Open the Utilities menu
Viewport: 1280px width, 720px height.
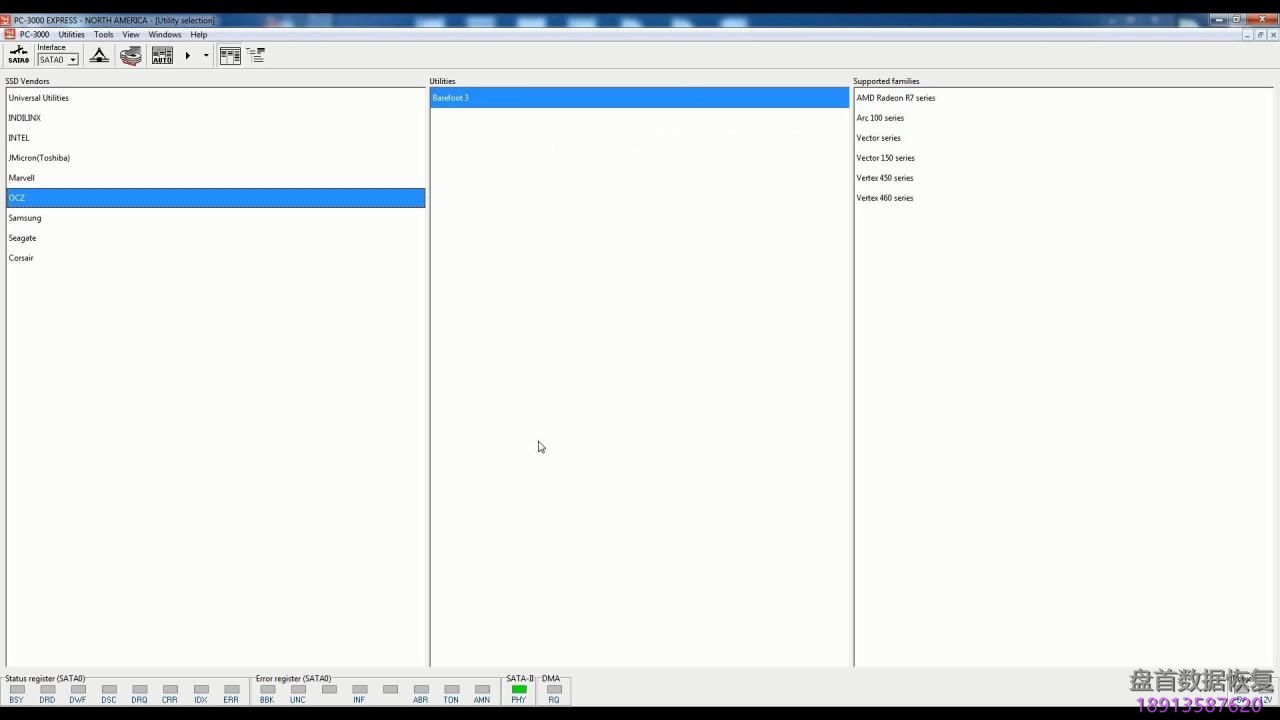click(x=71, y=34)
